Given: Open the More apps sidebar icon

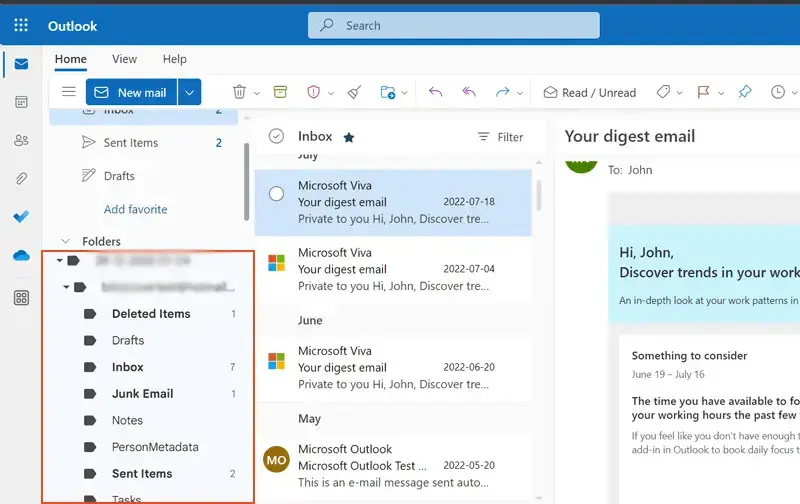Looking at the screenshot, I should pyautogui.click(x=21, y=298).
